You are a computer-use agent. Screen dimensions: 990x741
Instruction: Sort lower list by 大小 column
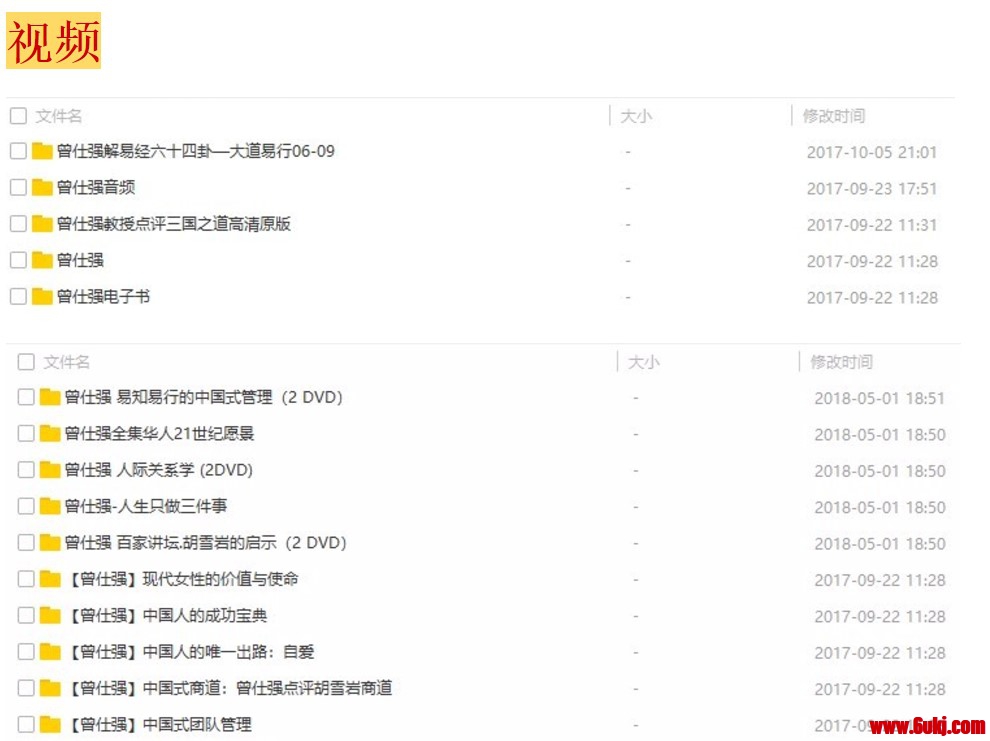pyautogui.click(x=644, y=362)
